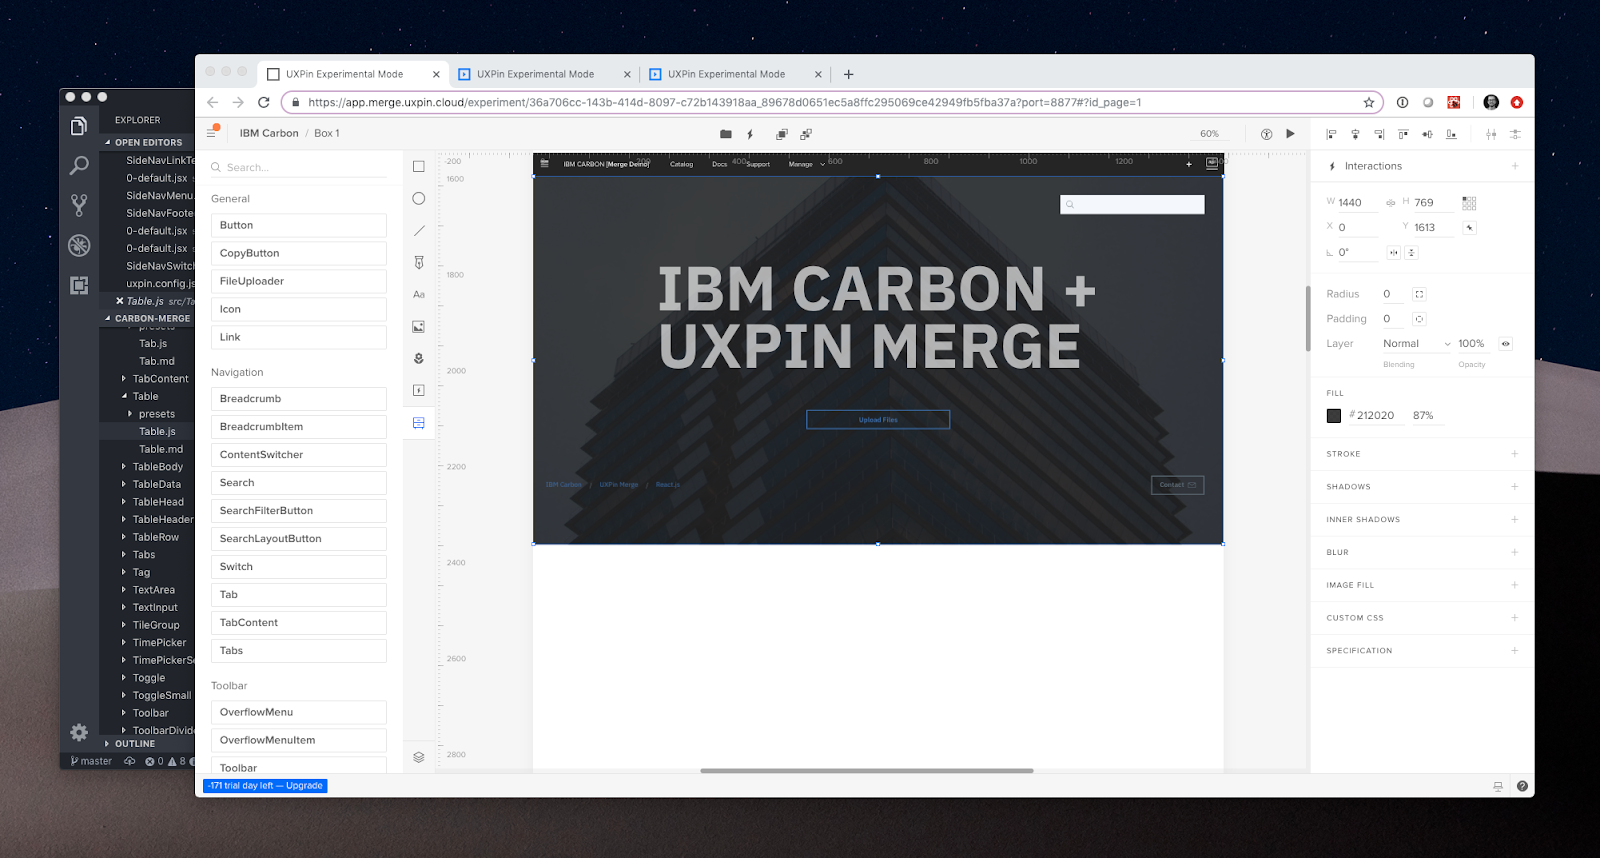
Task: Align selection to bottom edge
Action: [x=1451, y=134]
